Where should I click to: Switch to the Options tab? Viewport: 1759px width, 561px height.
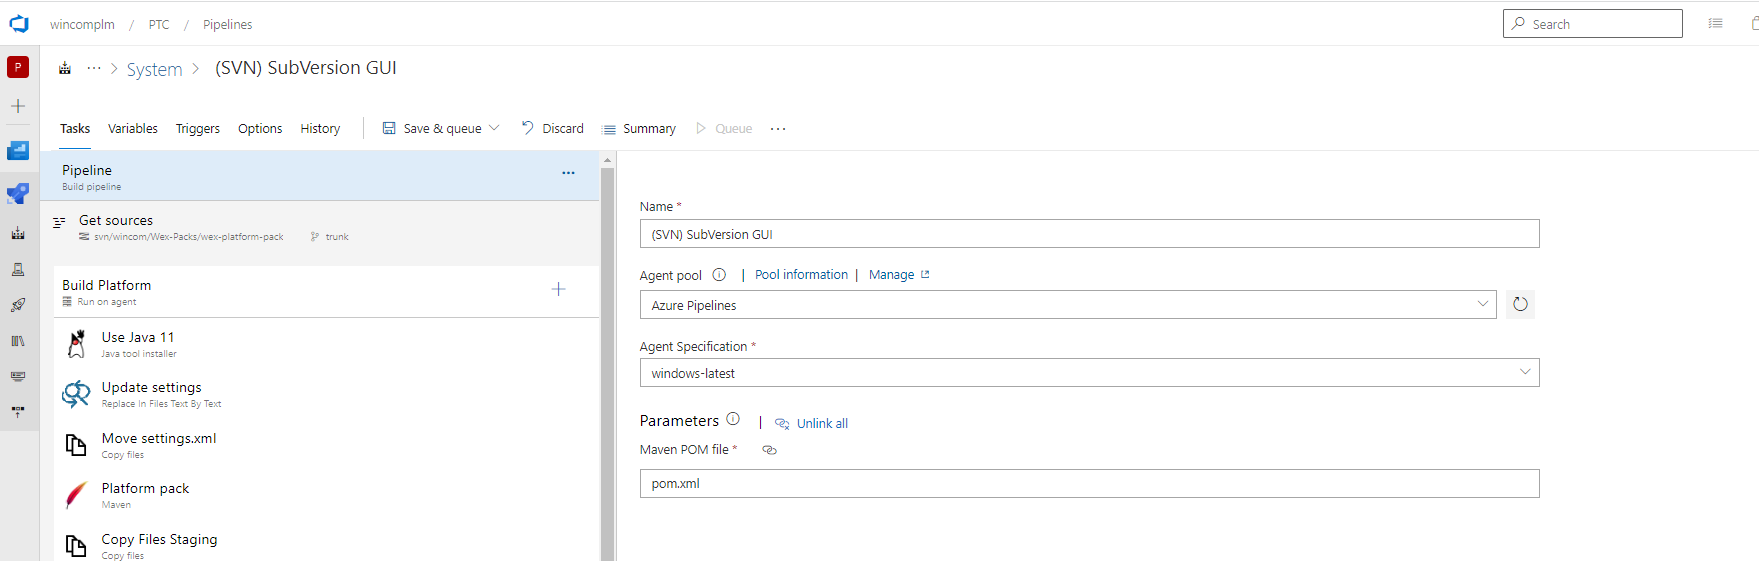pyautogui.click(x=260, y=129)
